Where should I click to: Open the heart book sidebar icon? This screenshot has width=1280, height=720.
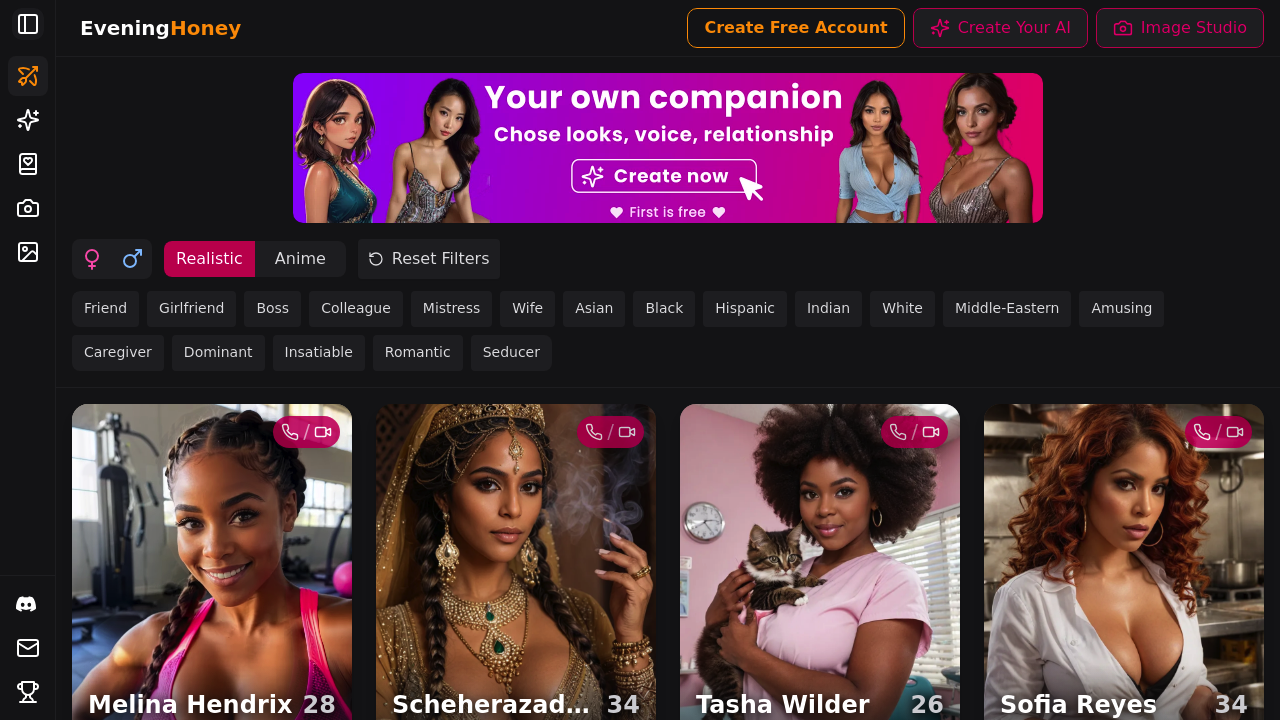[x=28, y=164]
